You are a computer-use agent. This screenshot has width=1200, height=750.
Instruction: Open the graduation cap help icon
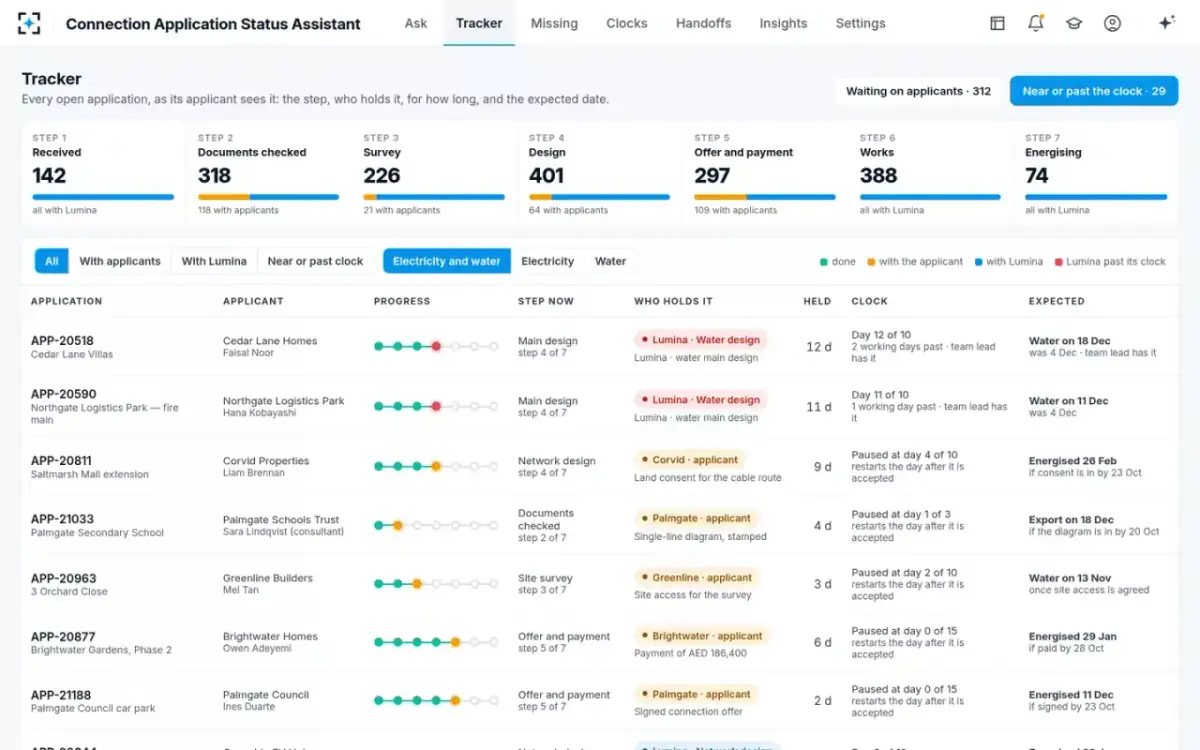click(1074, 23)
